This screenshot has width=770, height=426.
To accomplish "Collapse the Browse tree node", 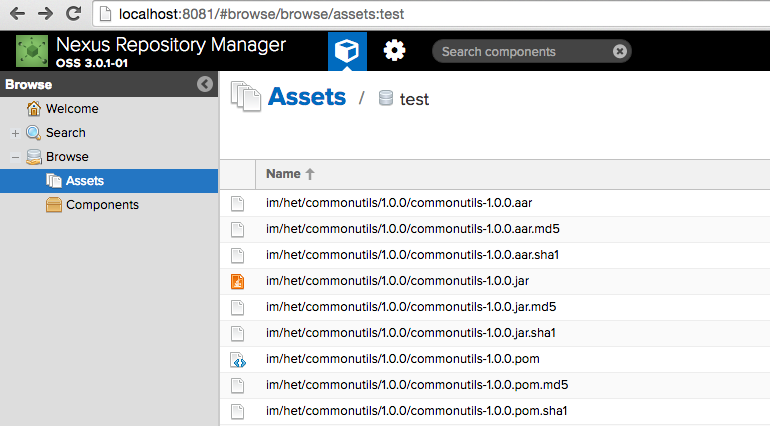I will 15,157.
